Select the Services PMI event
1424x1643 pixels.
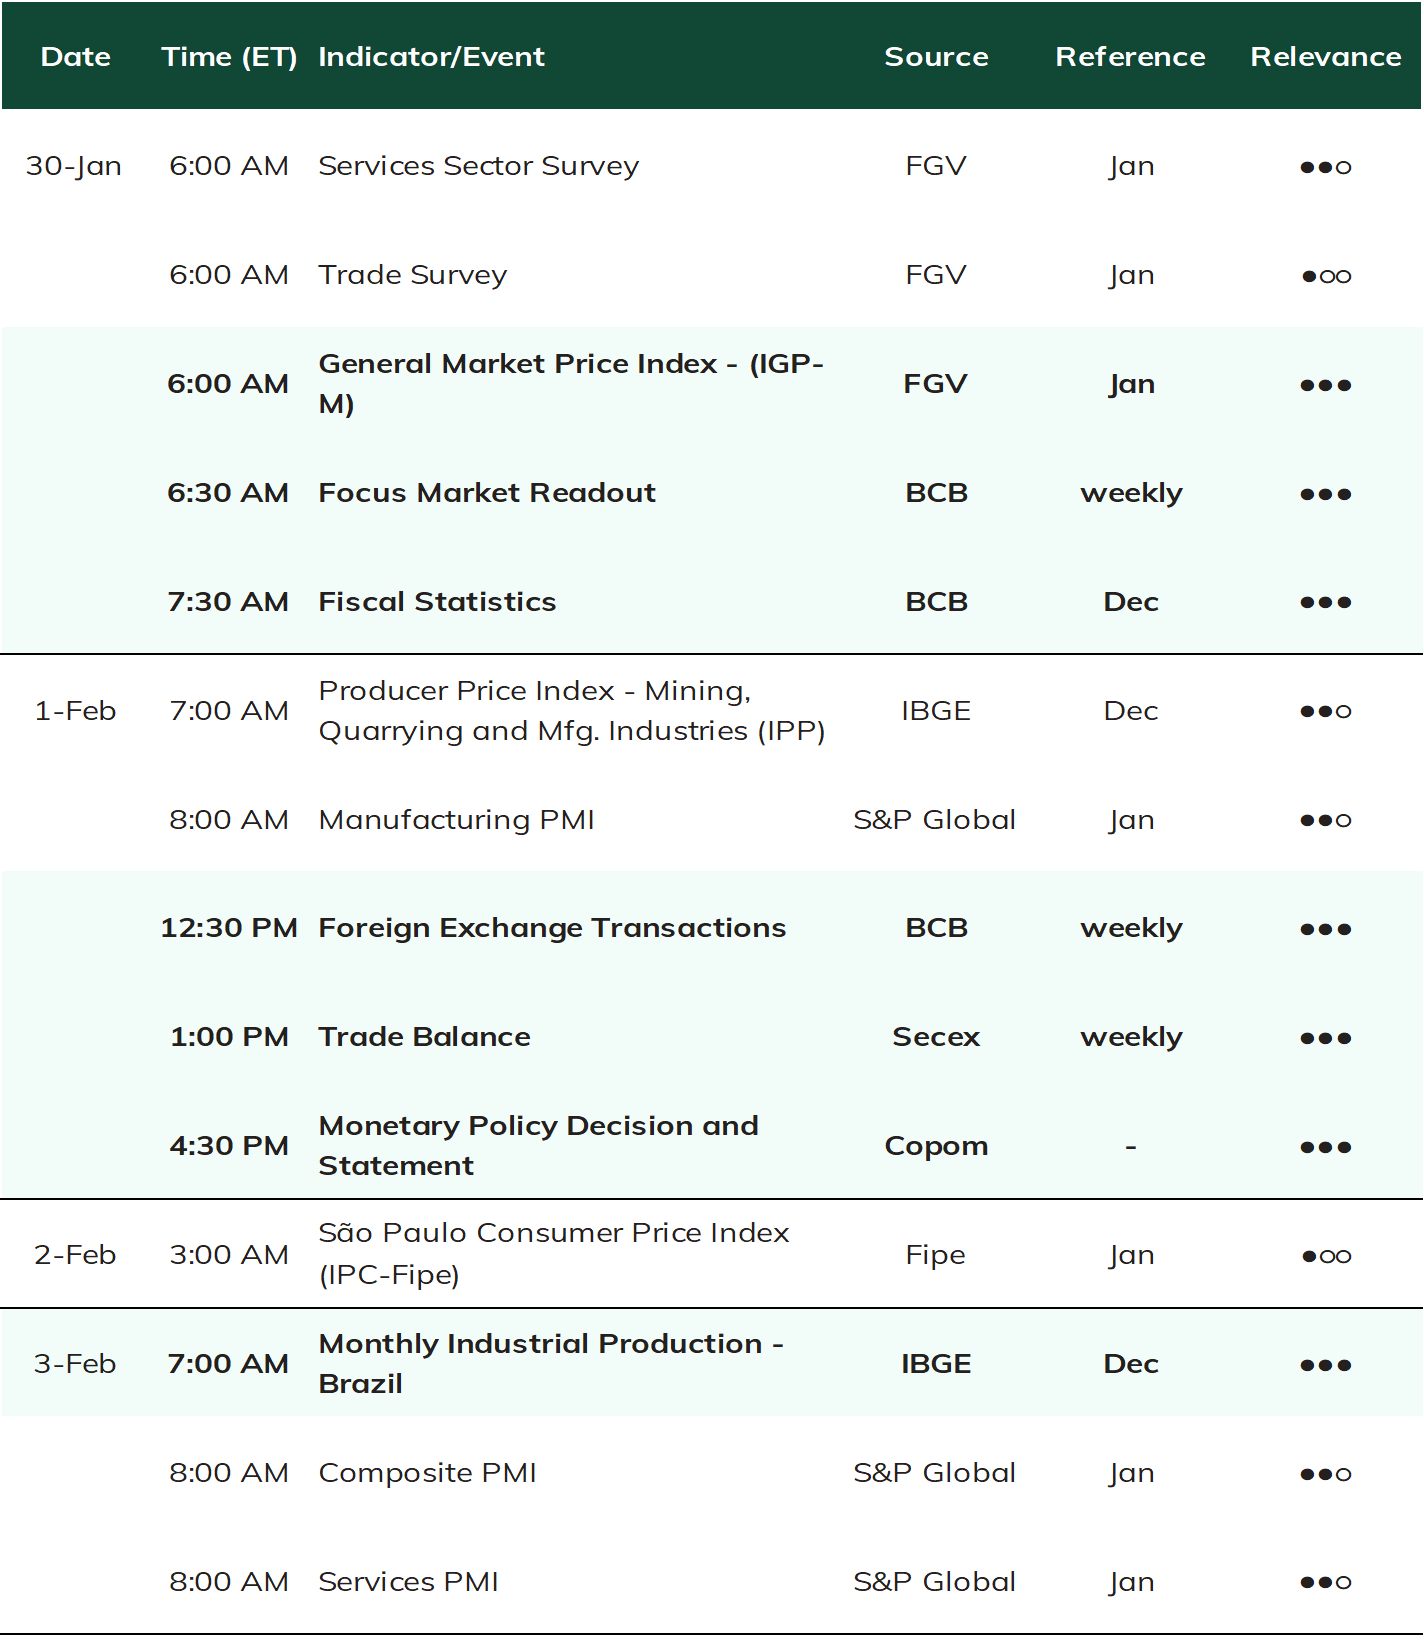pyautogui.click(x=408, y=1582)
